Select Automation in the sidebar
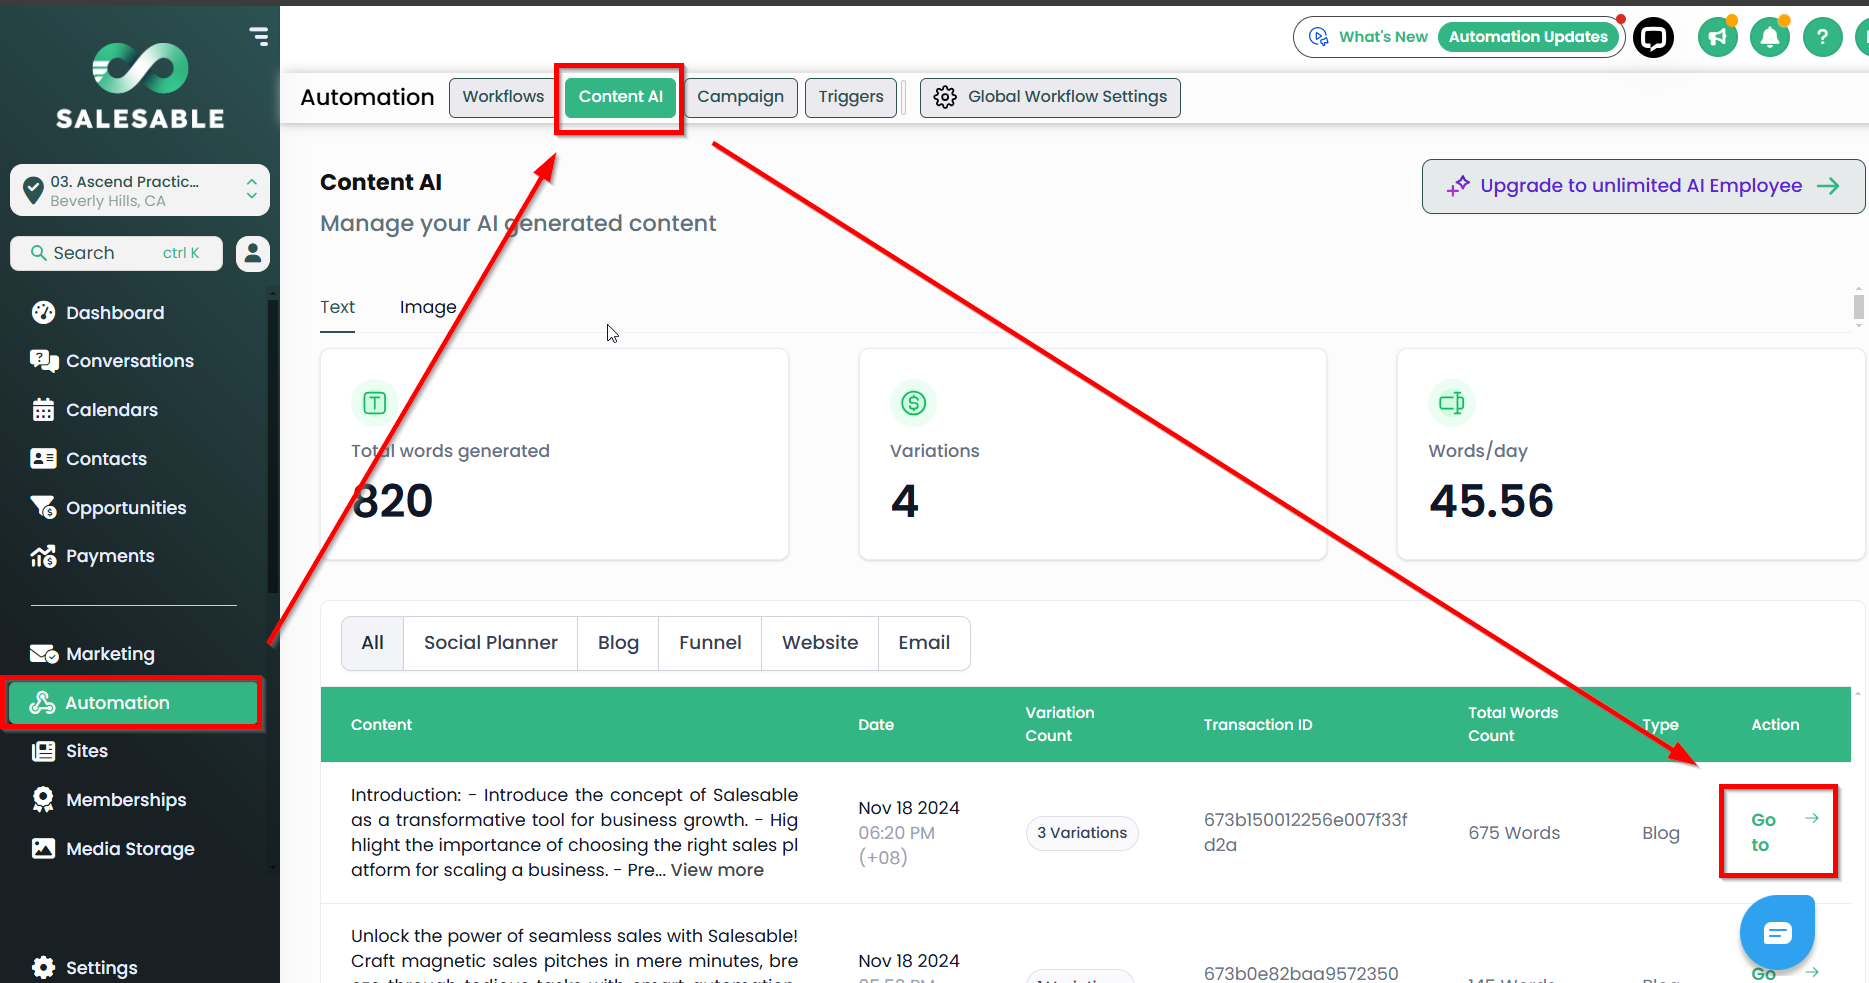 133,703
